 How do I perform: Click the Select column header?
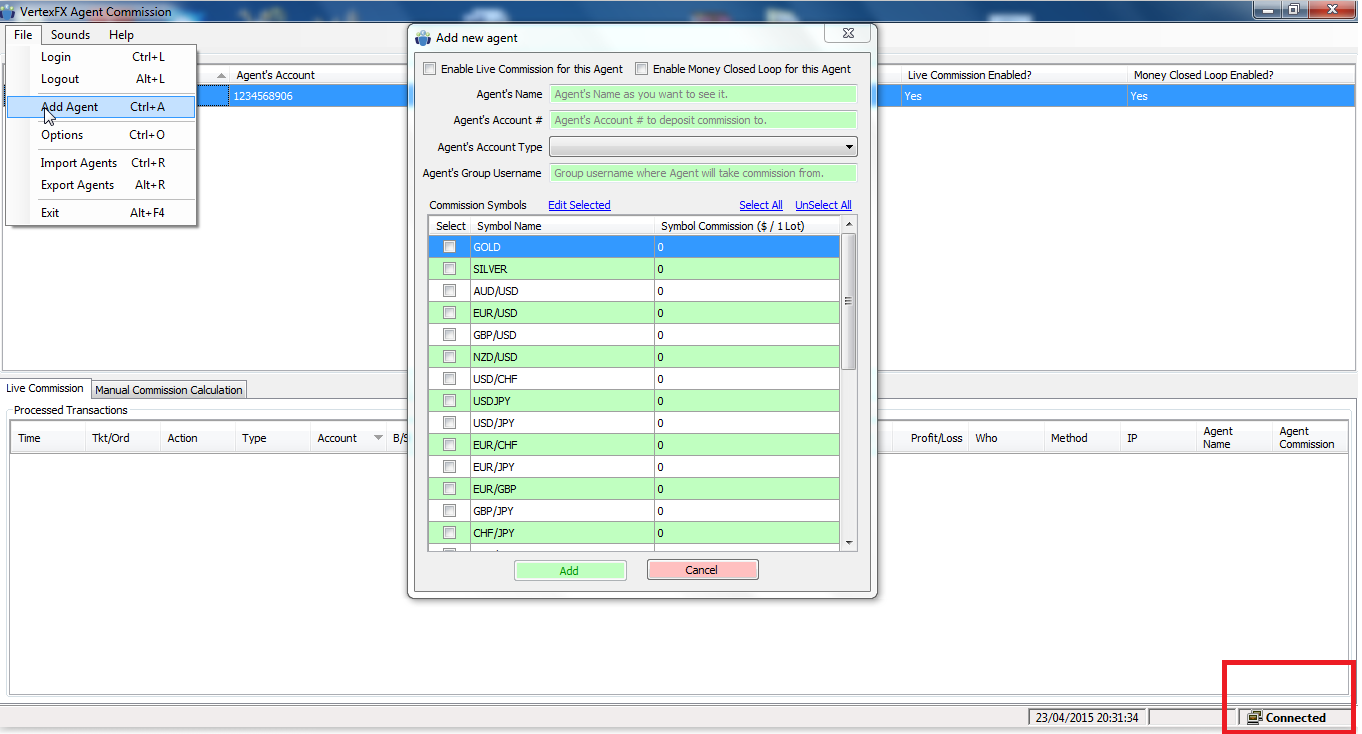(x=450, y=226)
